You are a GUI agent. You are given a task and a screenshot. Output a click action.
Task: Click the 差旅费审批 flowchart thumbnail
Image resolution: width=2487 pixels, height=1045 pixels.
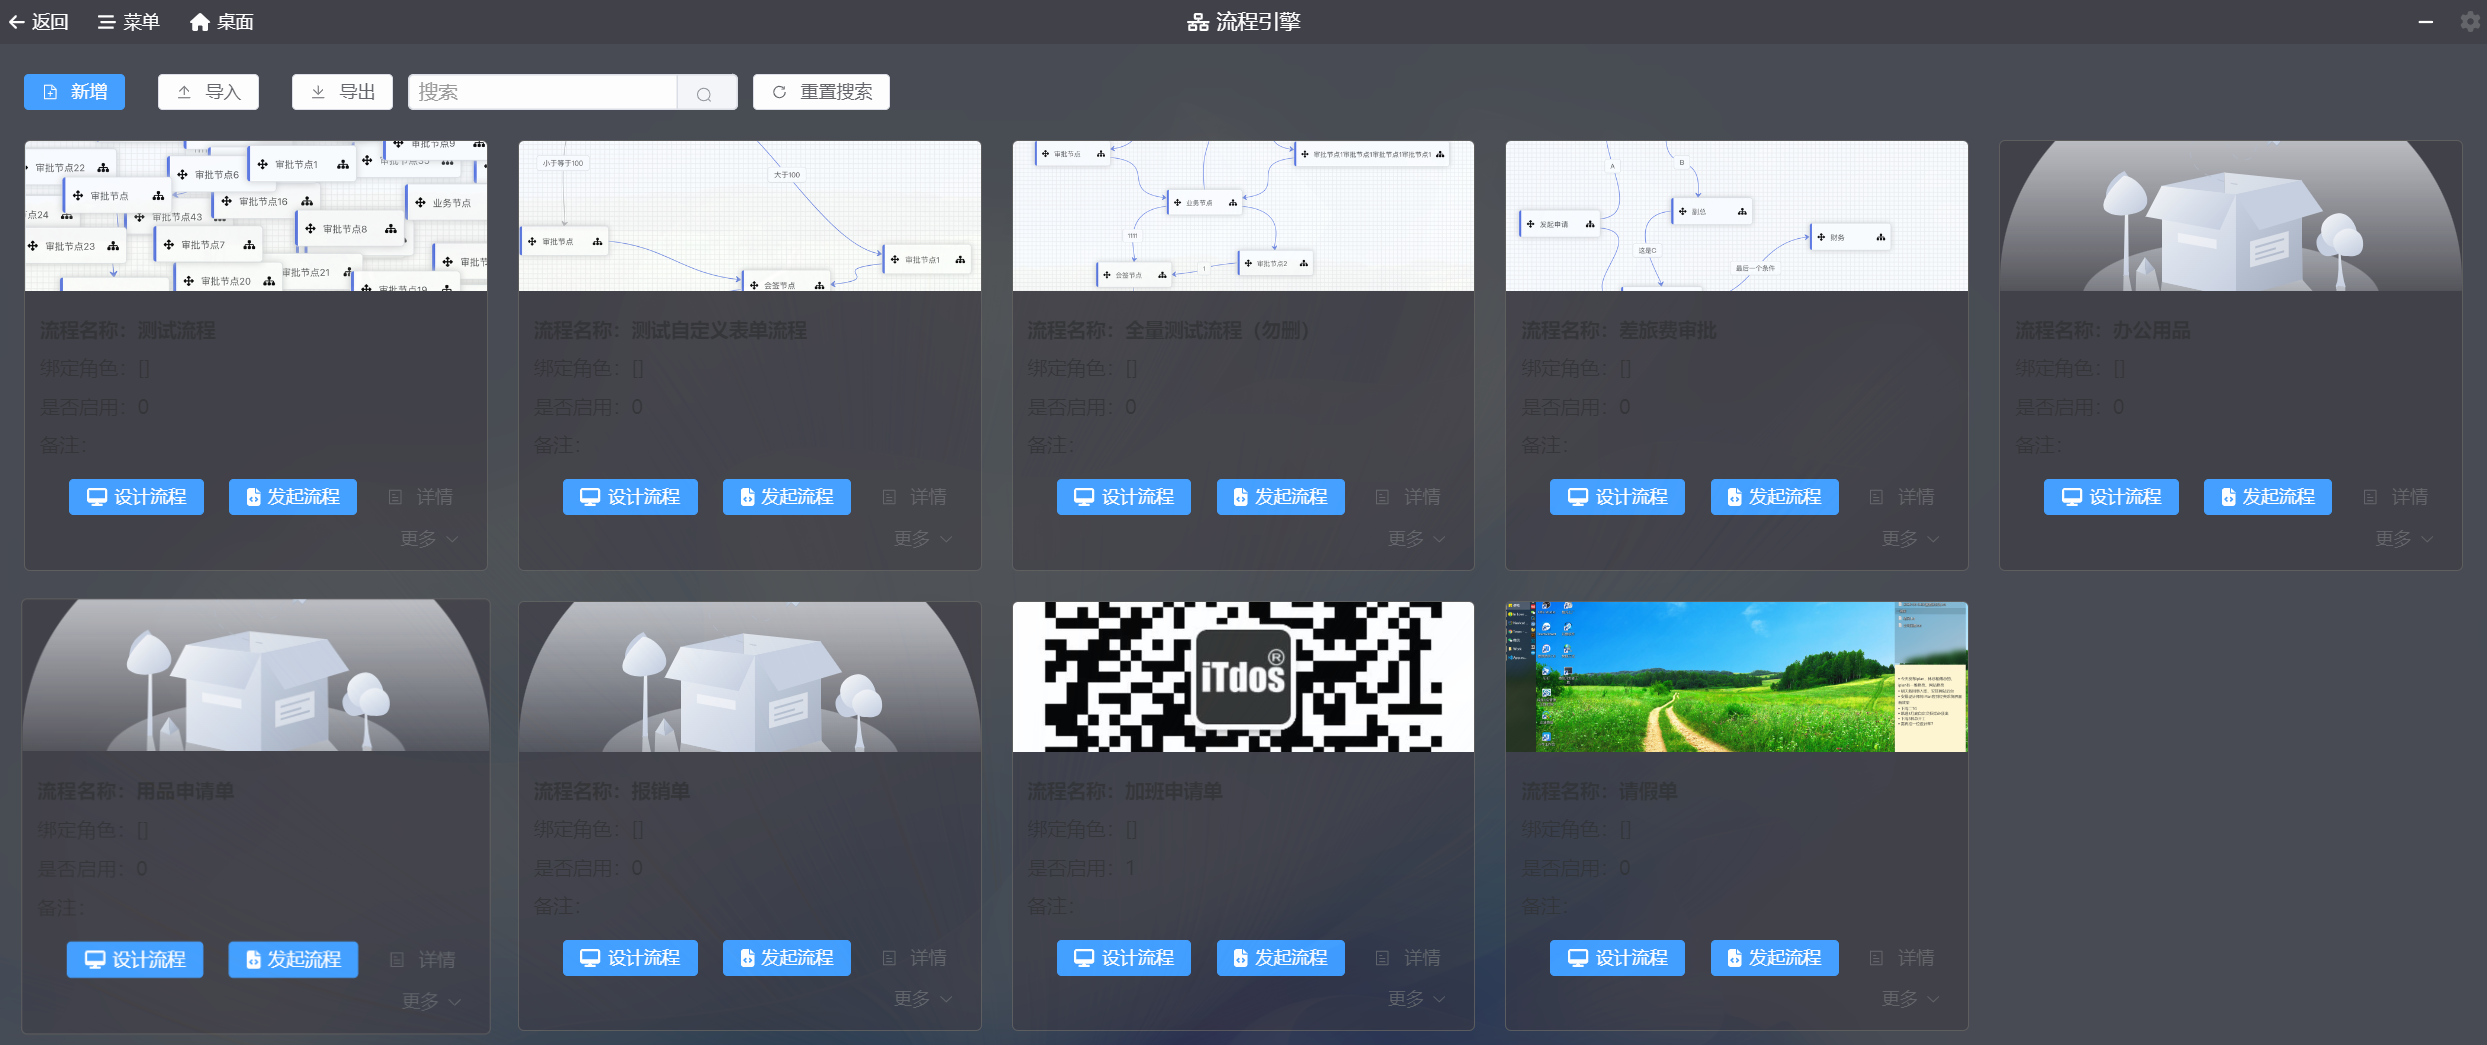pos(1737,216)
